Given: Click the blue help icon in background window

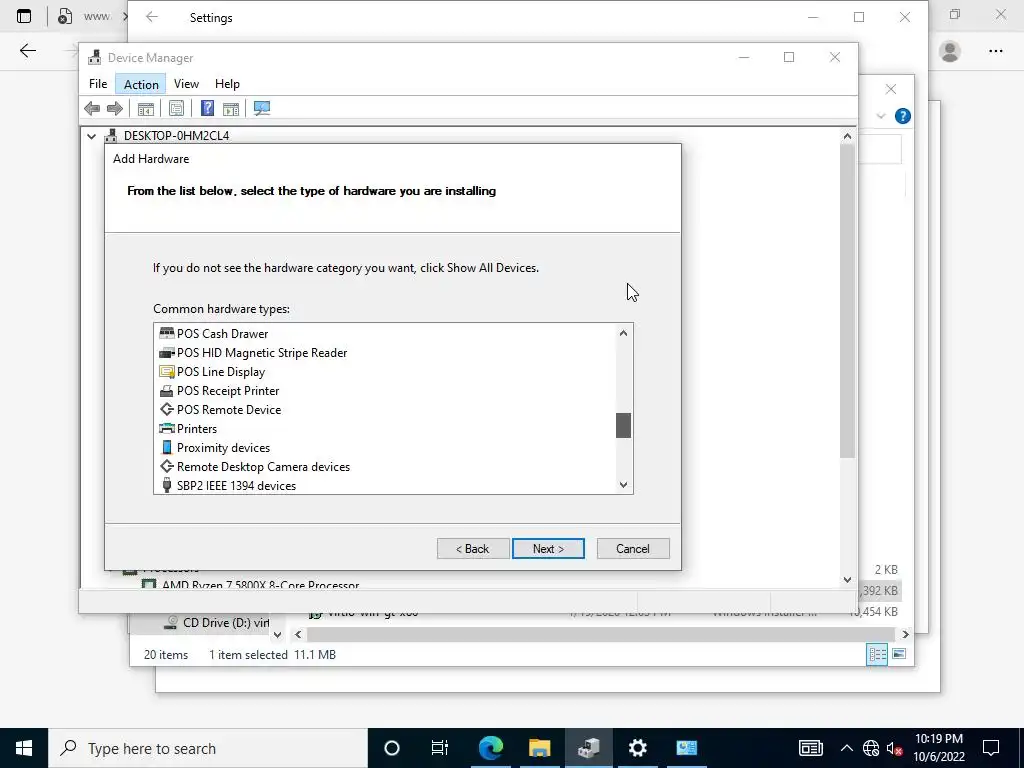Looking at the screenshot, I should click(903, 116).
